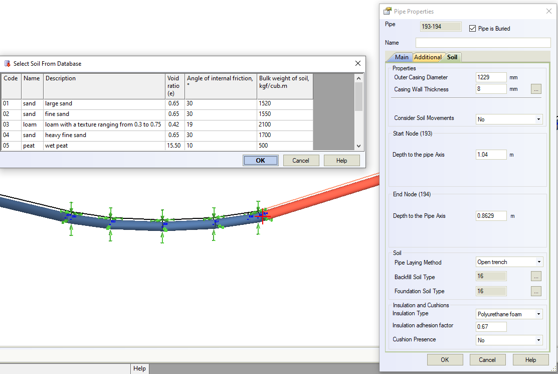Confirm soil selection with OK button
Image resolution: width=558 pixels, height=374 pixels.
(x=260, y=160)
